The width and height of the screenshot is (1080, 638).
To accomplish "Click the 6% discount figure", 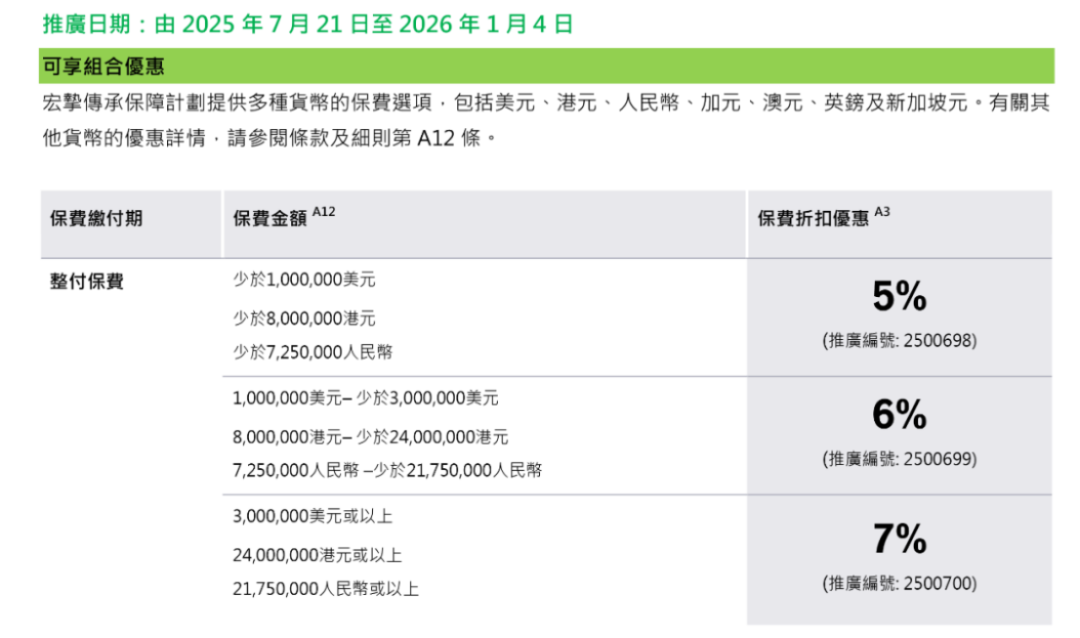I will [x=899, y=415].
